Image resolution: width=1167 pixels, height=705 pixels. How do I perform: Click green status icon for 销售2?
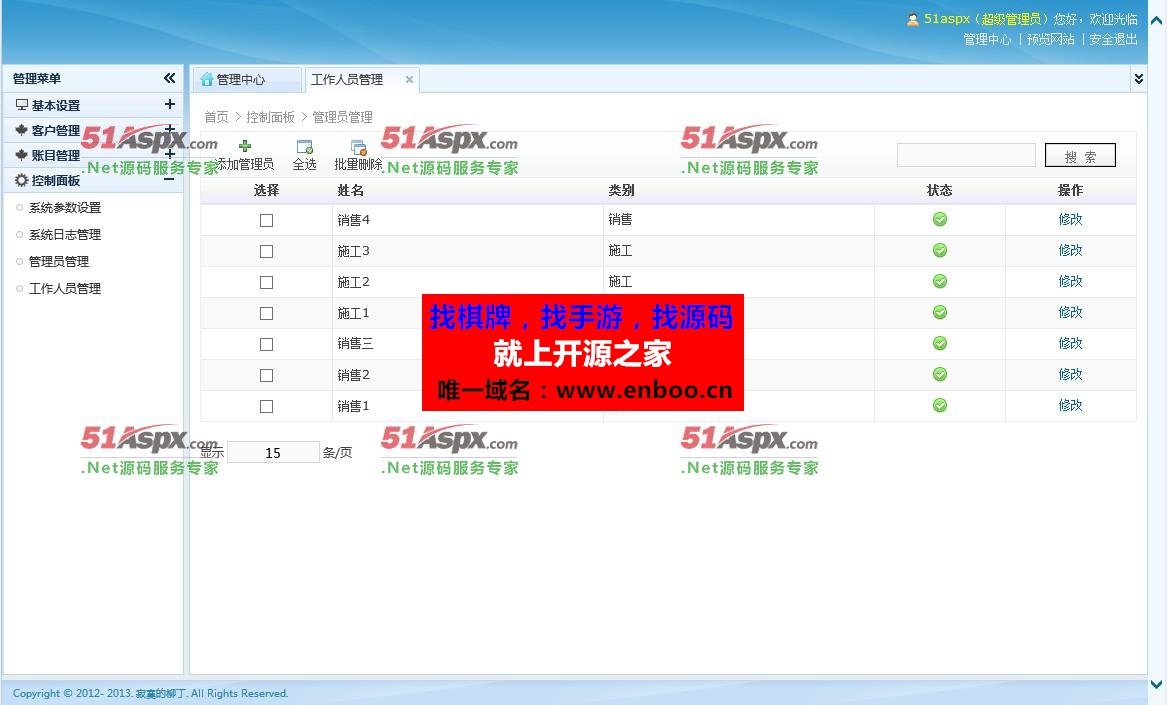click(x=940, y=374)
